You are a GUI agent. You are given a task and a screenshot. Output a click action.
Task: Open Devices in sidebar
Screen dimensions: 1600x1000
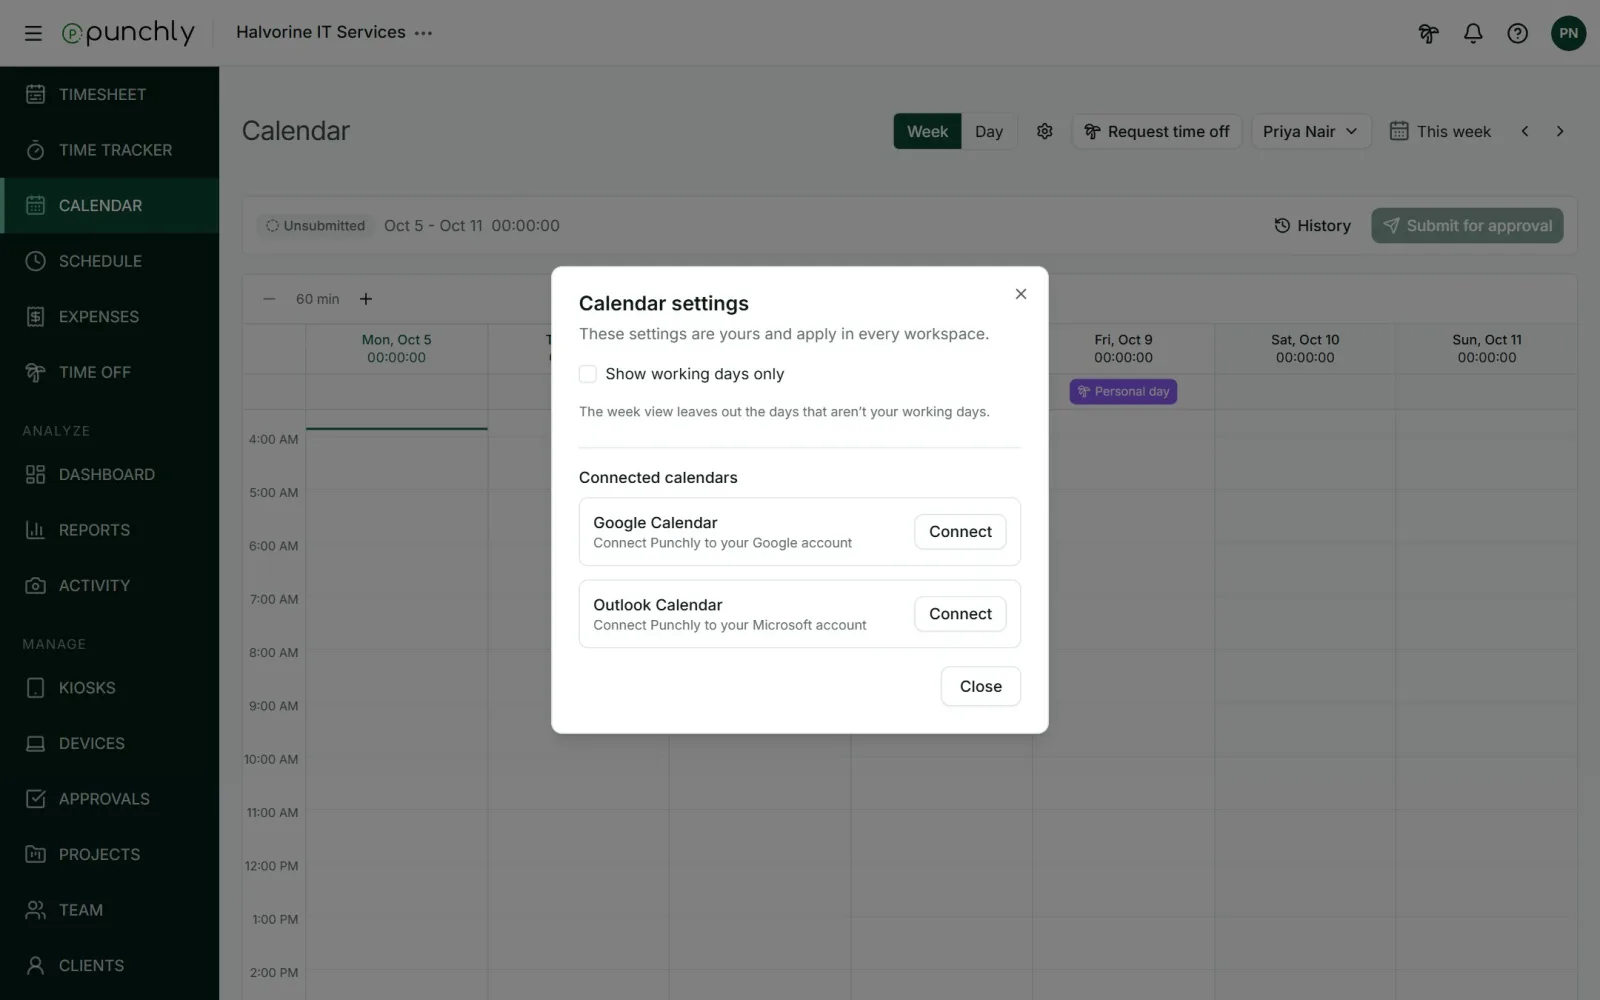(x=110, y=743)
